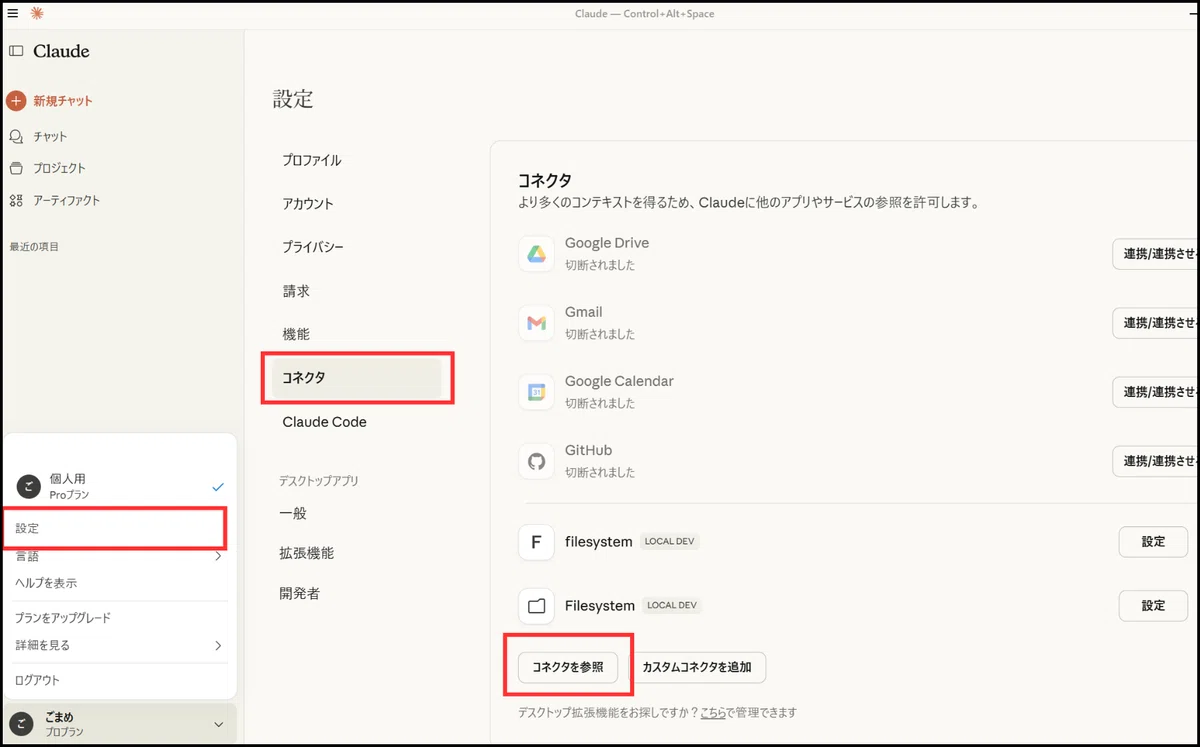Click the Google Calendar connector name
This screenshot has width=1200, height=747.
pos(619,381)
